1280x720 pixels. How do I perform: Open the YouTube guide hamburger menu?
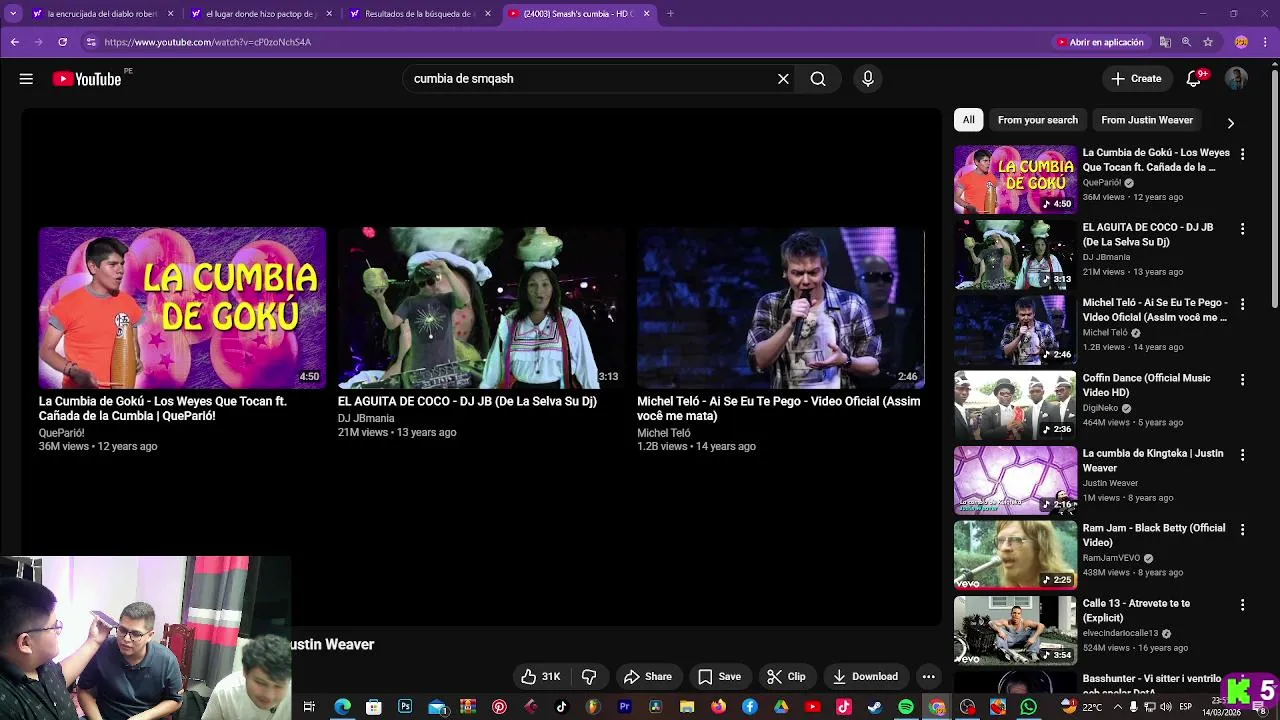[x=26, y=79]
